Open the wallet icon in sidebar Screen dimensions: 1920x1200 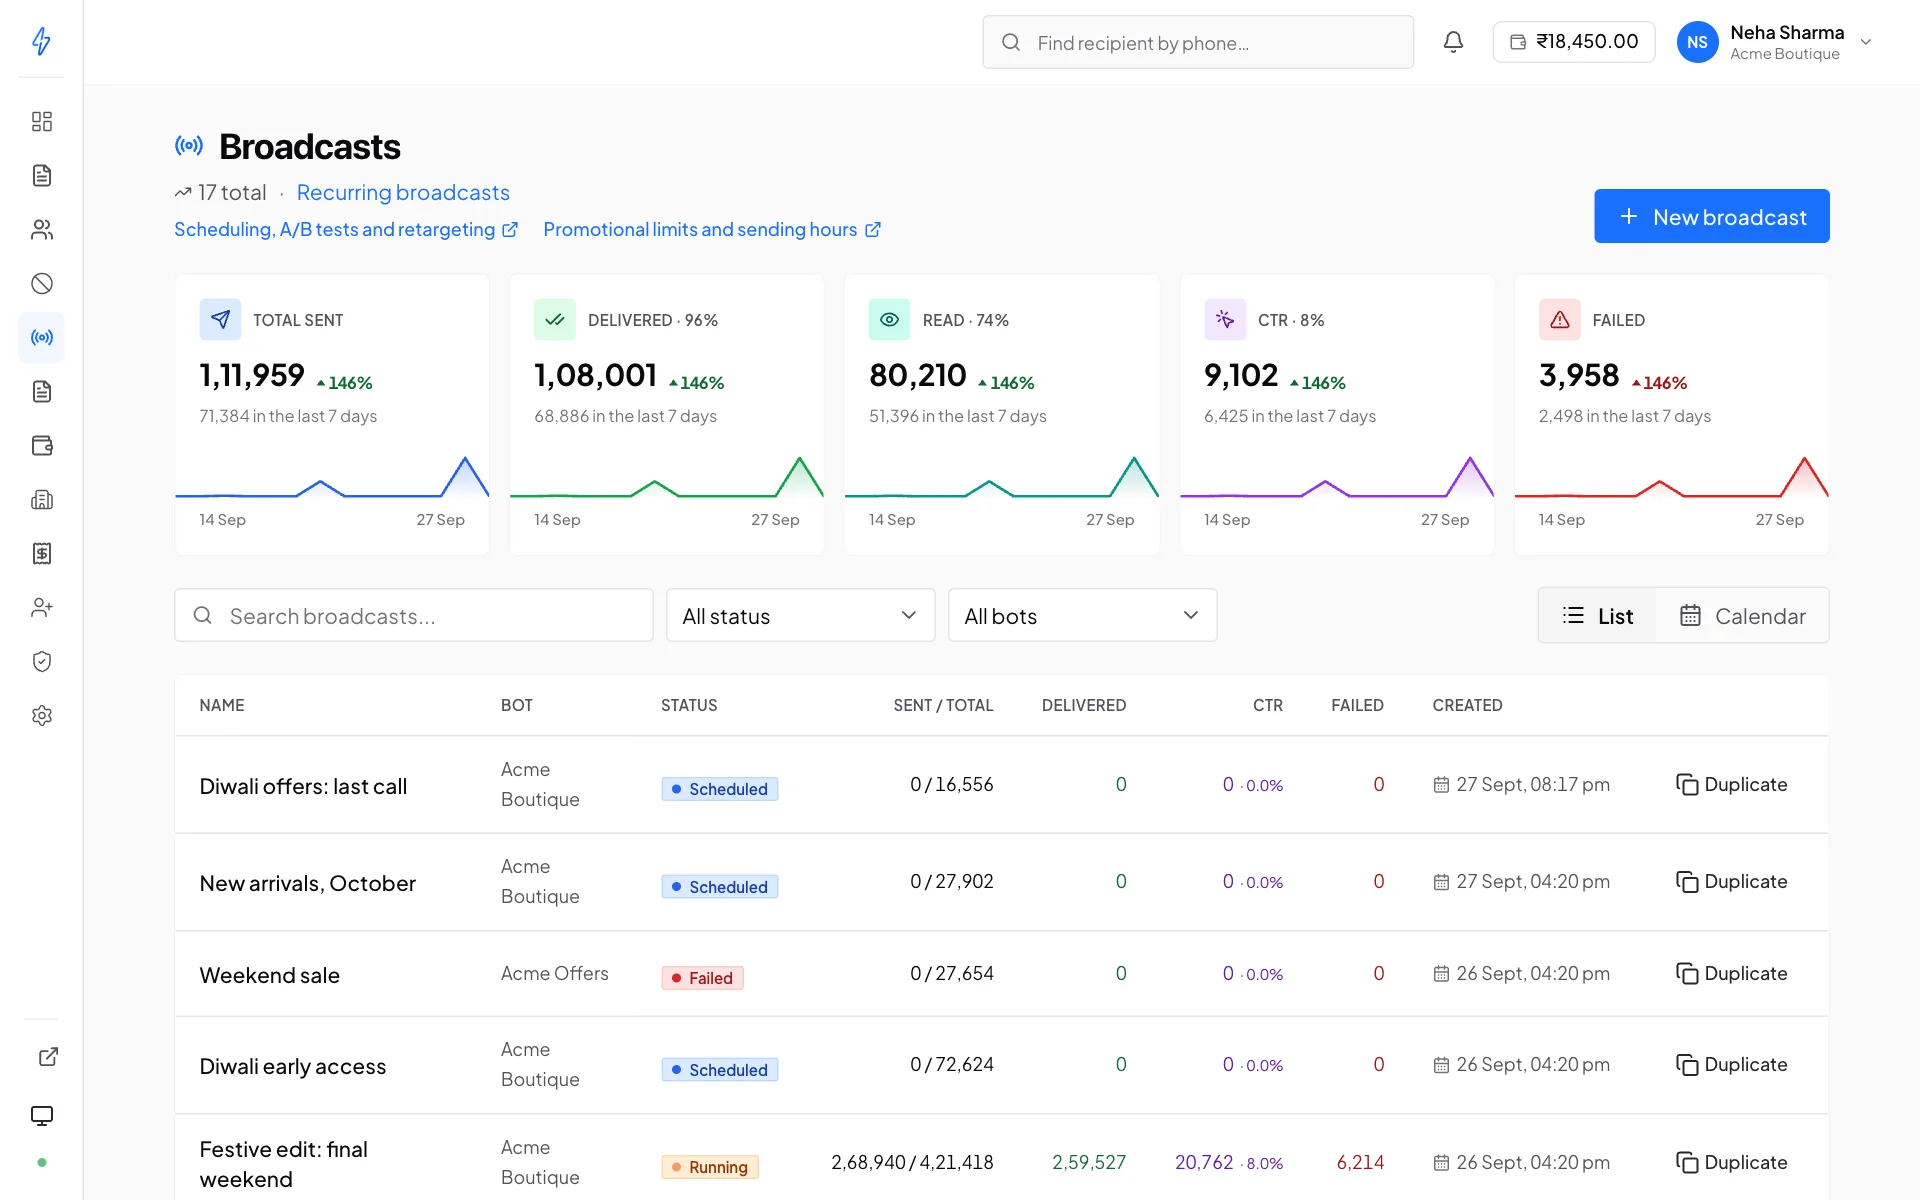(x=41, y=445)
